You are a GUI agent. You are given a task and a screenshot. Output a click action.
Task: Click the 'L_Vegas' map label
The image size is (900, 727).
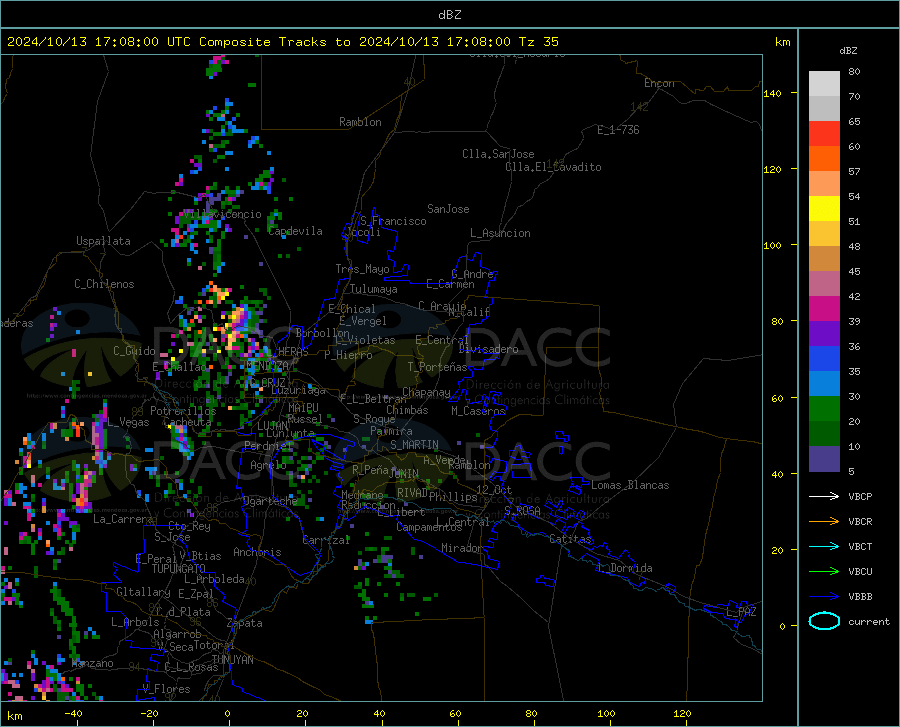coord(128,422)
